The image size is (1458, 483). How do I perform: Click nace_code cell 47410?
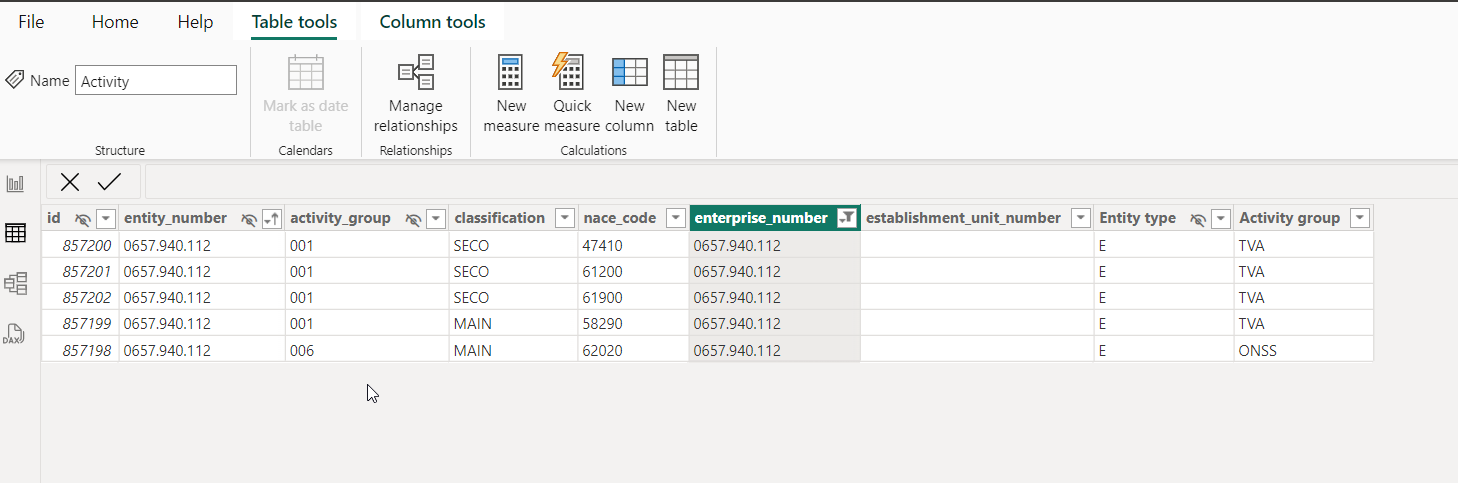(x=634, y=245)
